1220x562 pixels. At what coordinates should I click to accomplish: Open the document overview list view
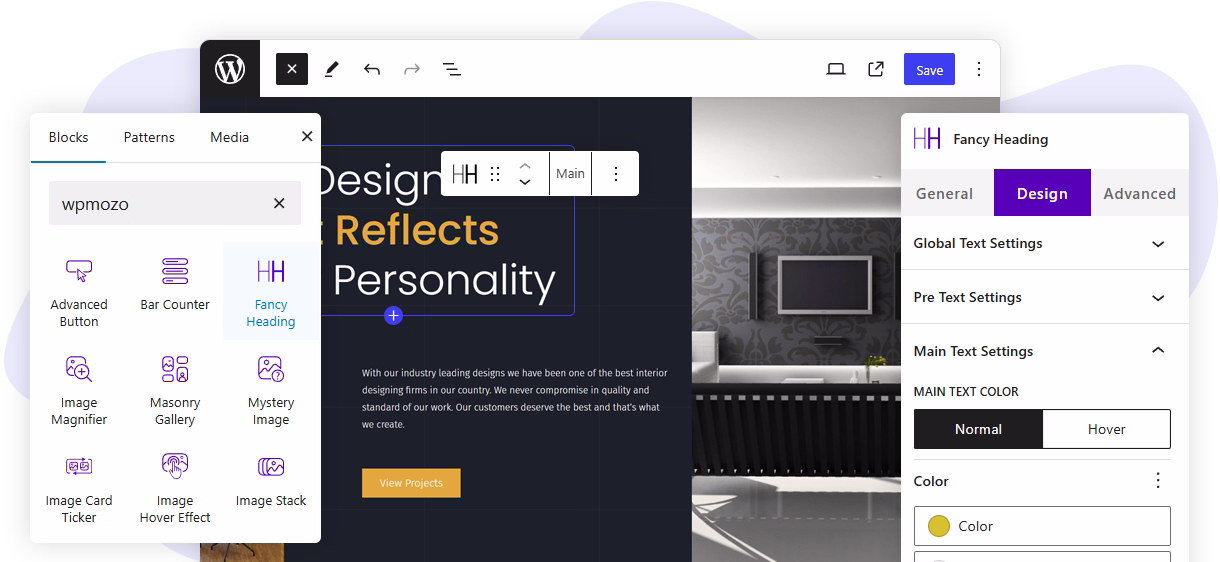coord(452,69)
